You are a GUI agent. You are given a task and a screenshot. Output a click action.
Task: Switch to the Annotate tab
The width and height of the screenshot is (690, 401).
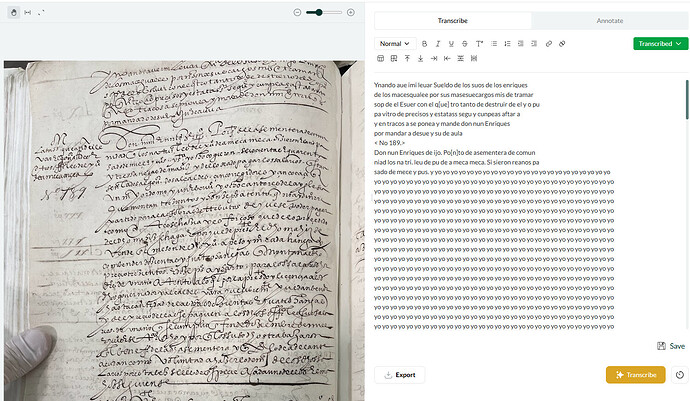point(609,20)
